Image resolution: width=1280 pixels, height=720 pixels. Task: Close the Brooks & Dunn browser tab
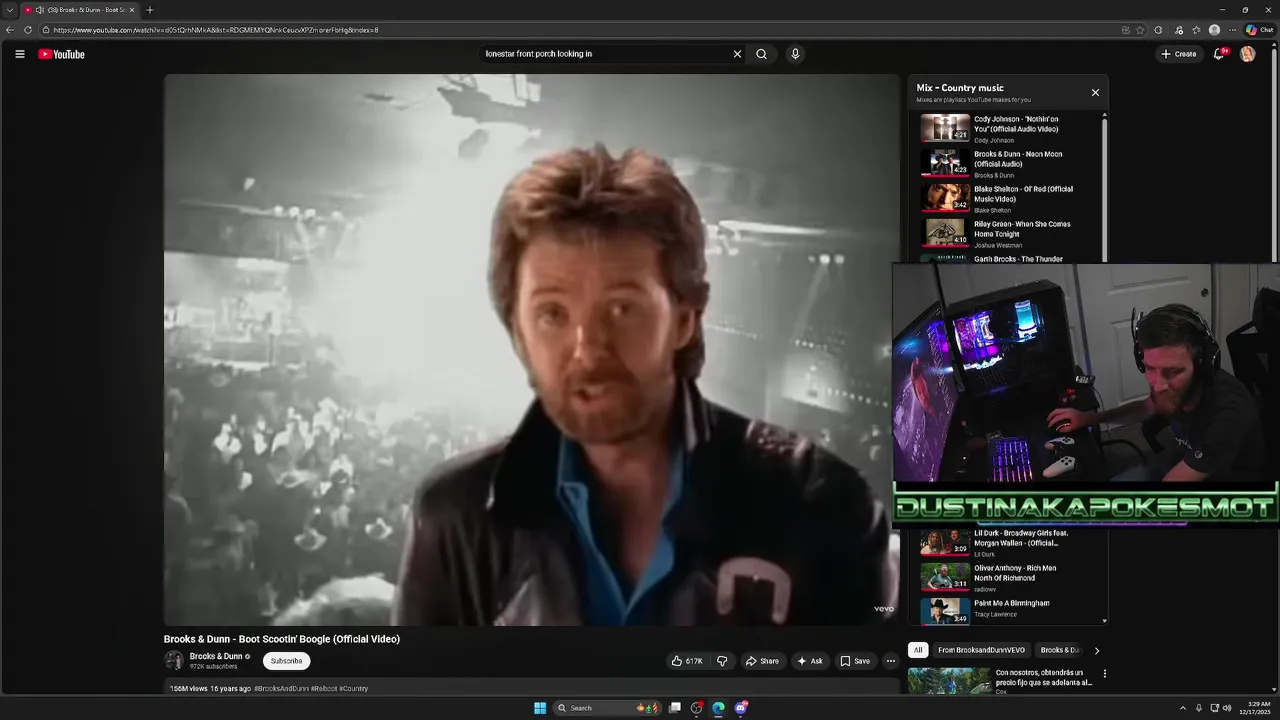[x=132, y=10]
